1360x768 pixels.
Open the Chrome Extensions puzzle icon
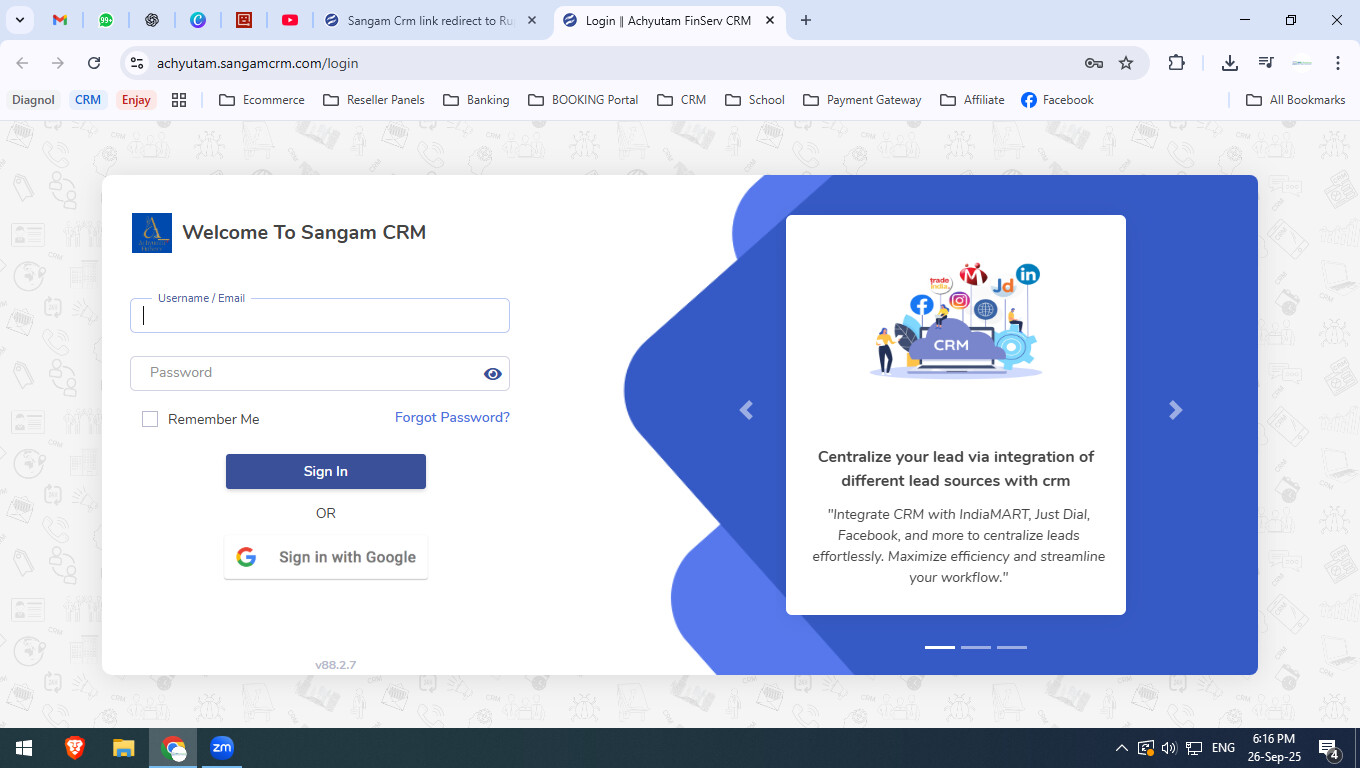pyautogui.click(x=1177, y=63)
